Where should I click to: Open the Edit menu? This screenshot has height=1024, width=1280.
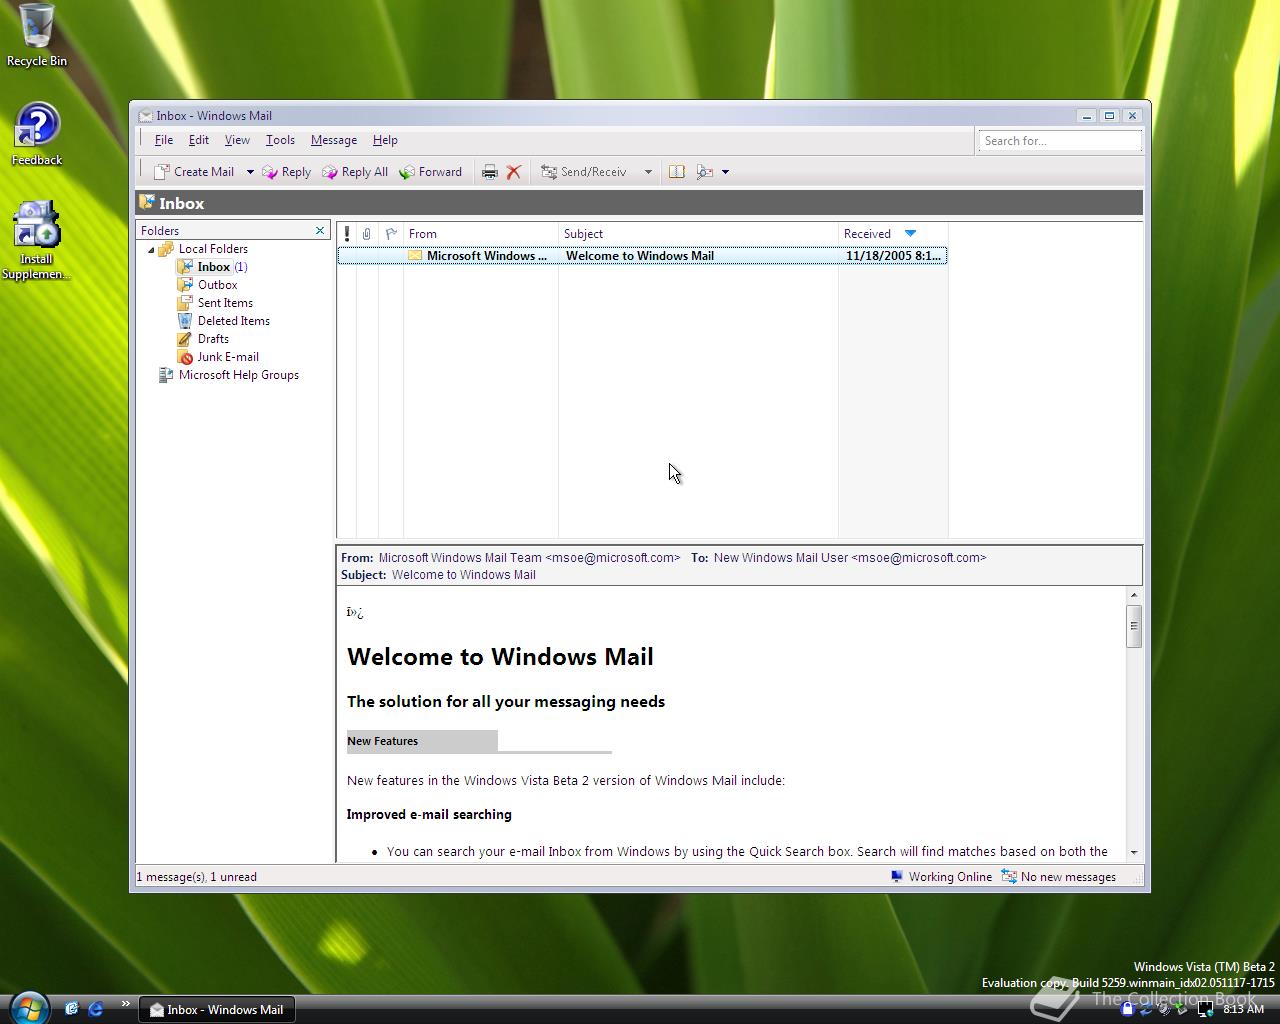(x=199, y=140)
